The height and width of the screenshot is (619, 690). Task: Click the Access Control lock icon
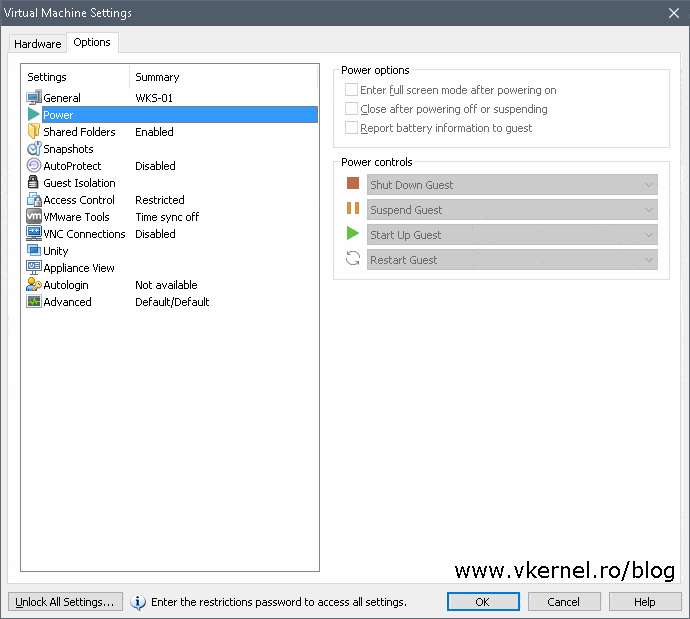pos(34,199)
